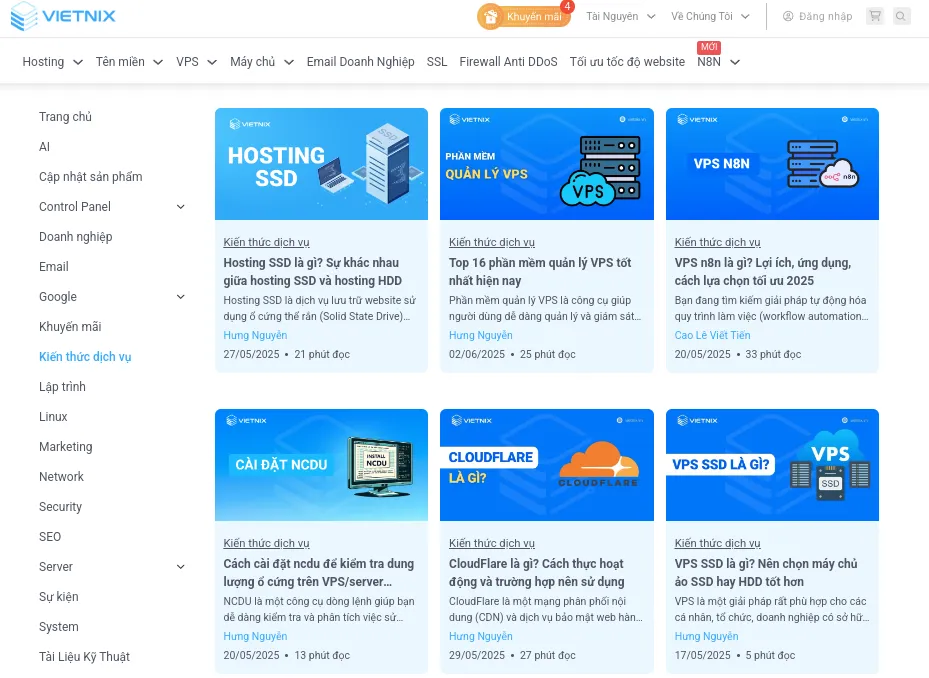Select Firewall Anti DDoS menu item
This screenshot has height=678, width=929.
pyautogui.click(x=508, y=62)
